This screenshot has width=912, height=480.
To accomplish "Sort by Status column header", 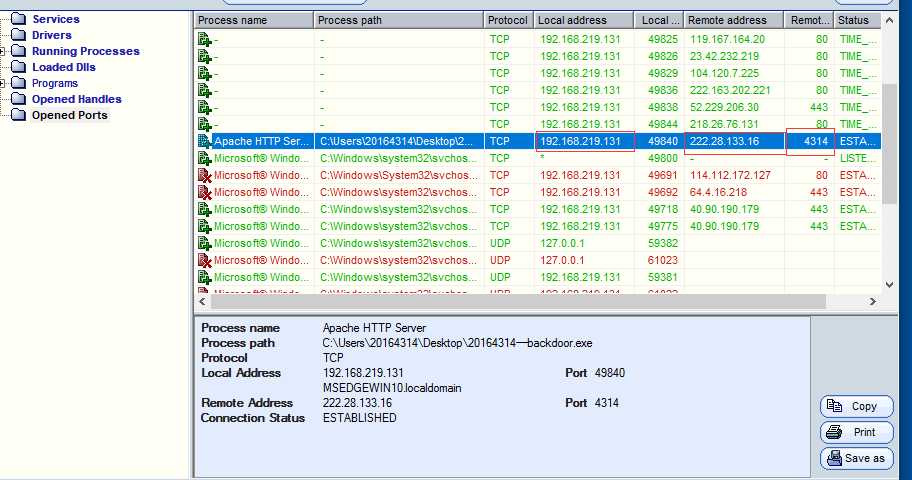I will 858,20.
